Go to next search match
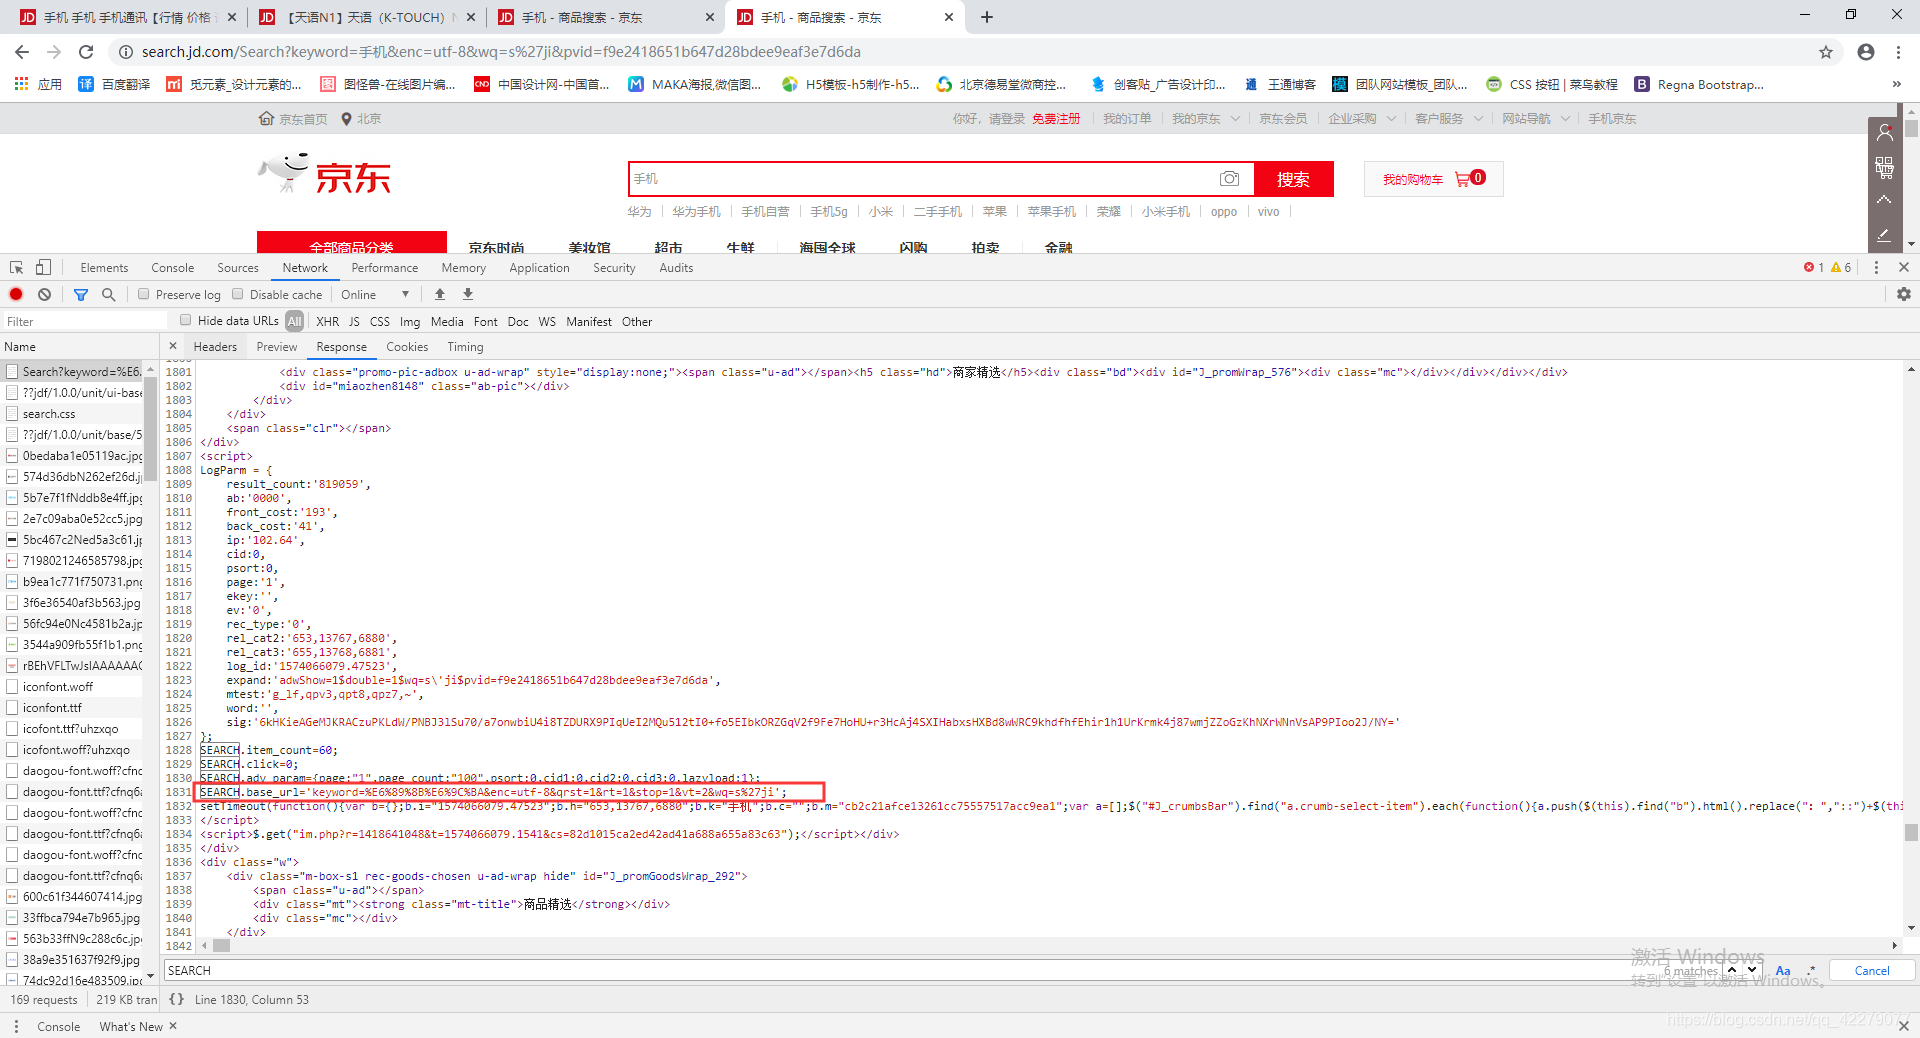The image size is (1920, 1038). pyautogui.click(x=1752, y=969)
